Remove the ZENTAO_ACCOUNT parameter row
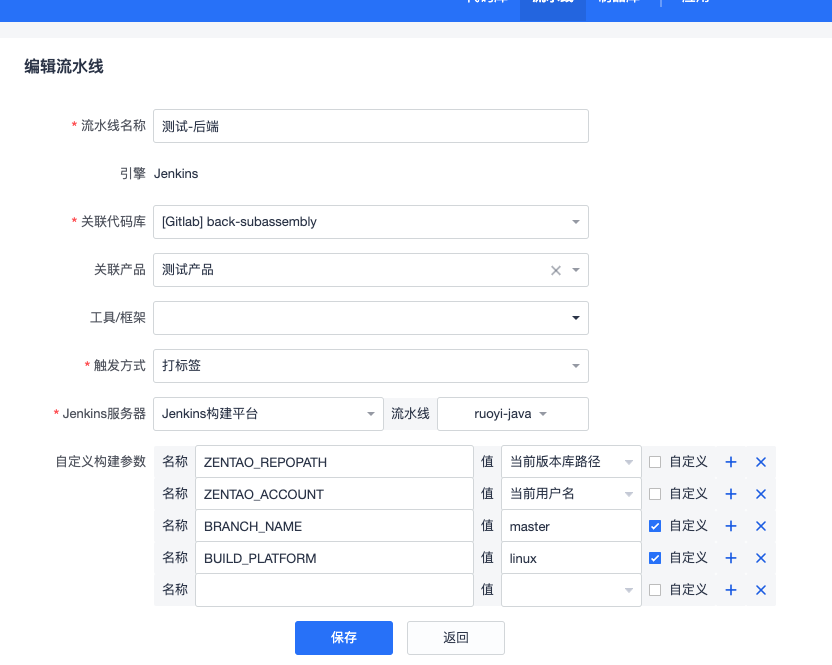Screen dimensions: 832x665 click(x=760, y=494)
